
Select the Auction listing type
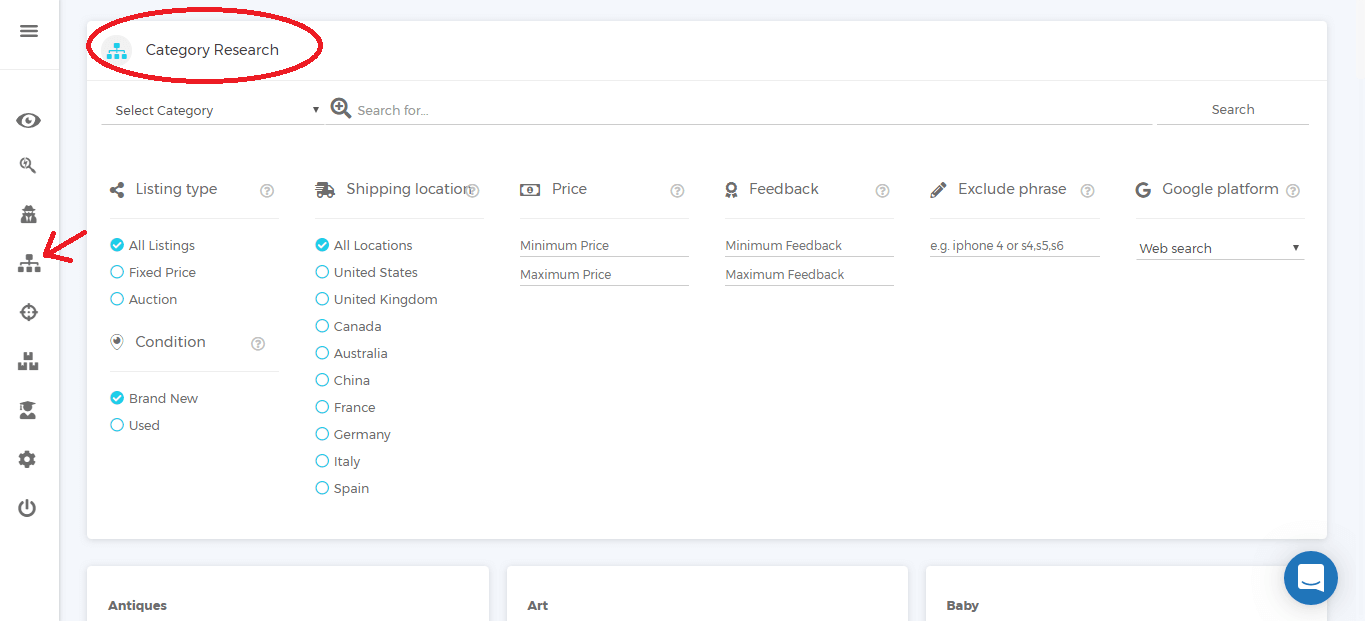tap(117, 299)
